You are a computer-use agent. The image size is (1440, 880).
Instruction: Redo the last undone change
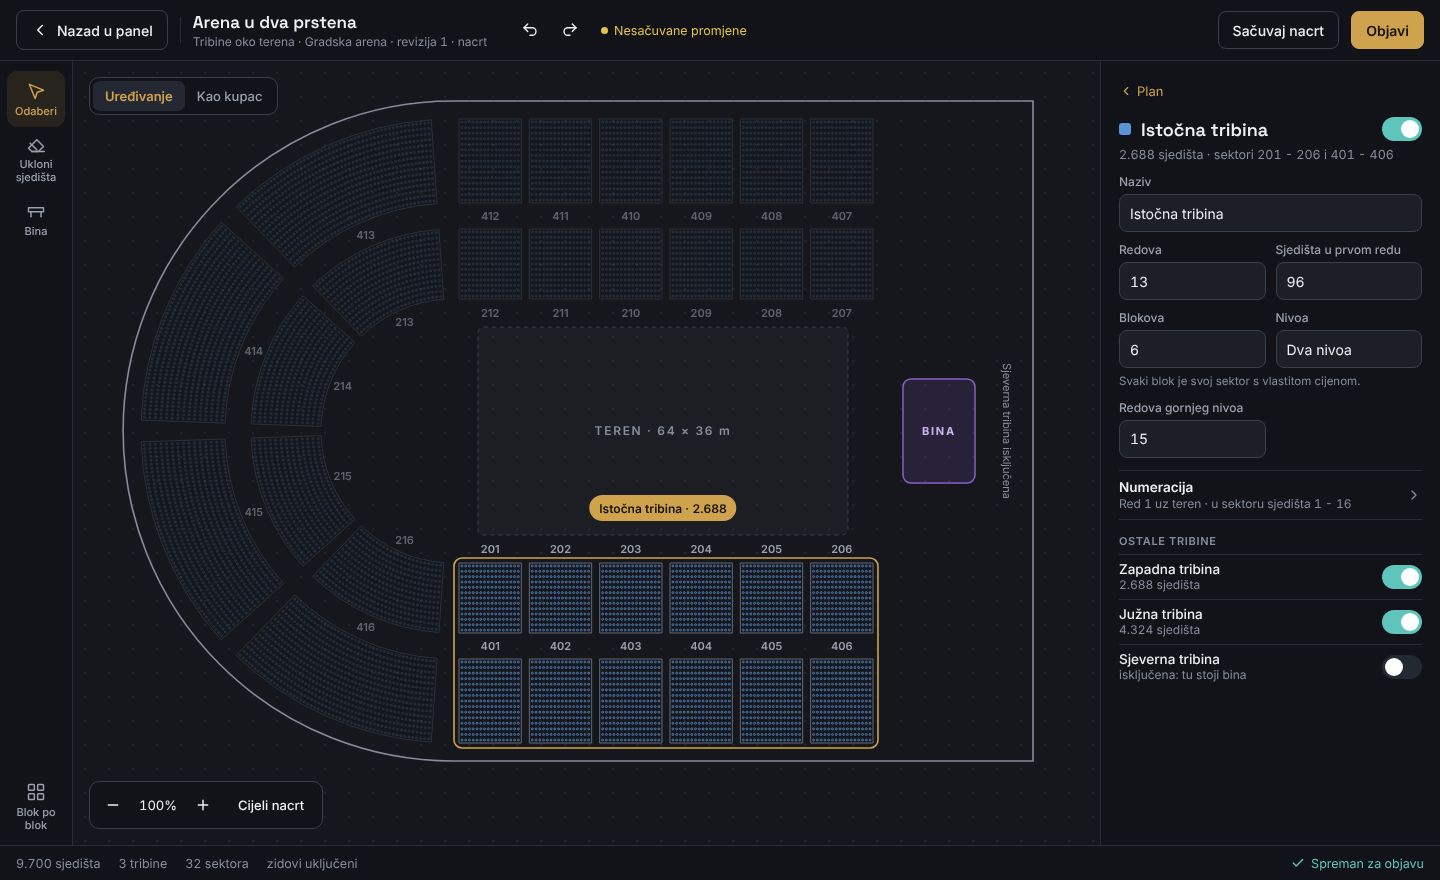point(570,30)
